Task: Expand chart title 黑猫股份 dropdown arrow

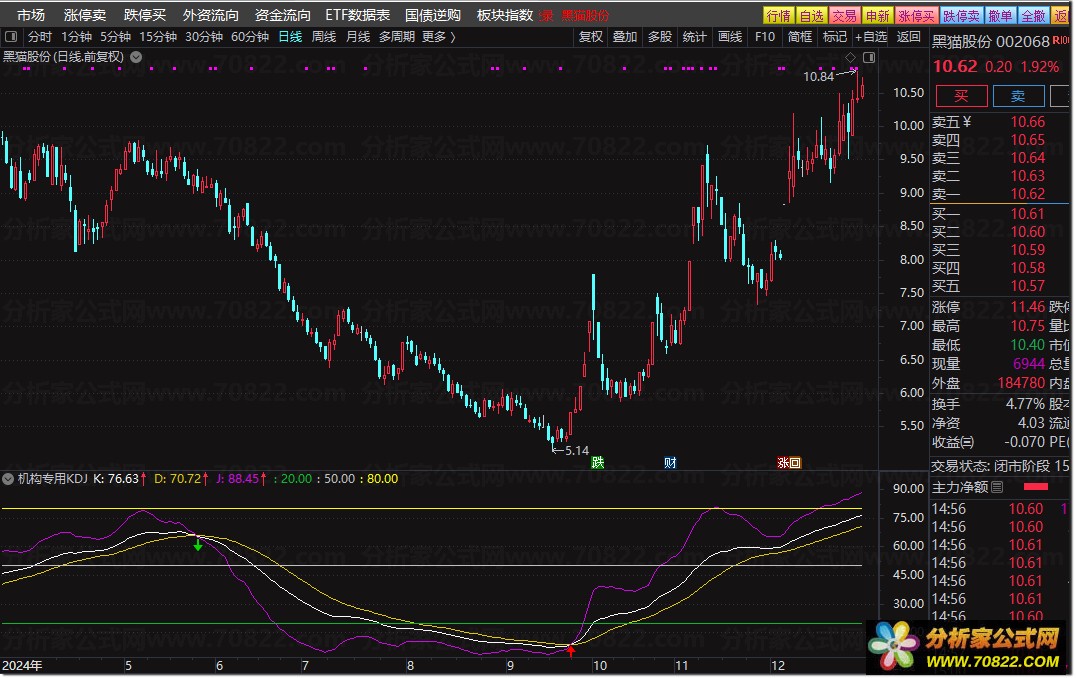Action: (136, 57)
